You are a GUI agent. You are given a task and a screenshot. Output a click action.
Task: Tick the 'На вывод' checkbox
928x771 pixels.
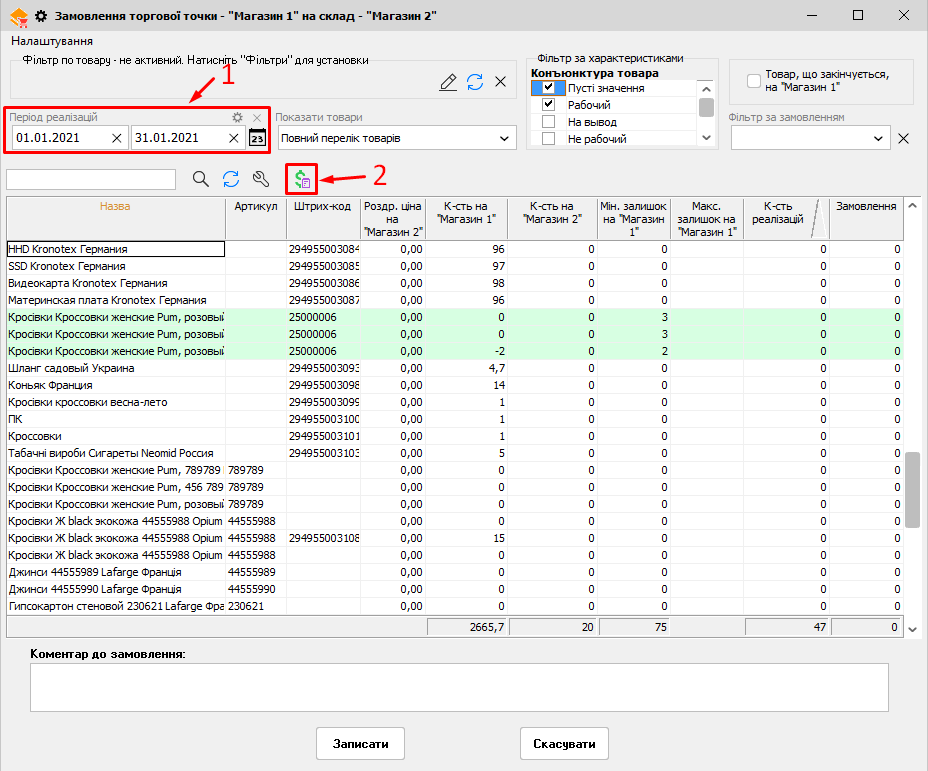pos(548,122)
